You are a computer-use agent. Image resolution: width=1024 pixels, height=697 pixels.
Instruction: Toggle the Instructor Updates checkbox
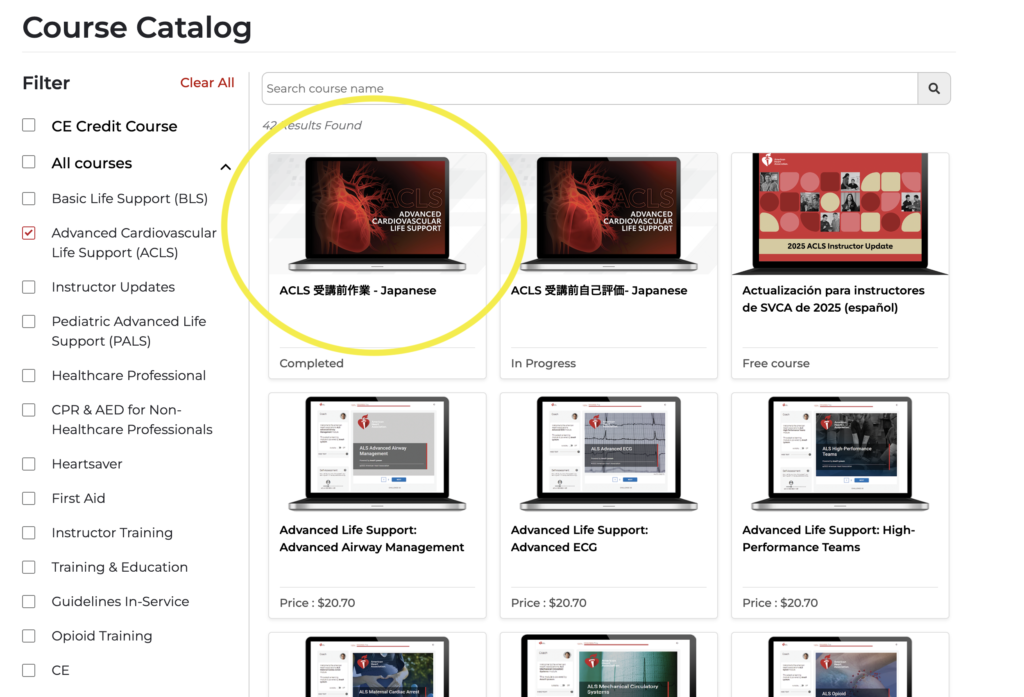[29, 287]
